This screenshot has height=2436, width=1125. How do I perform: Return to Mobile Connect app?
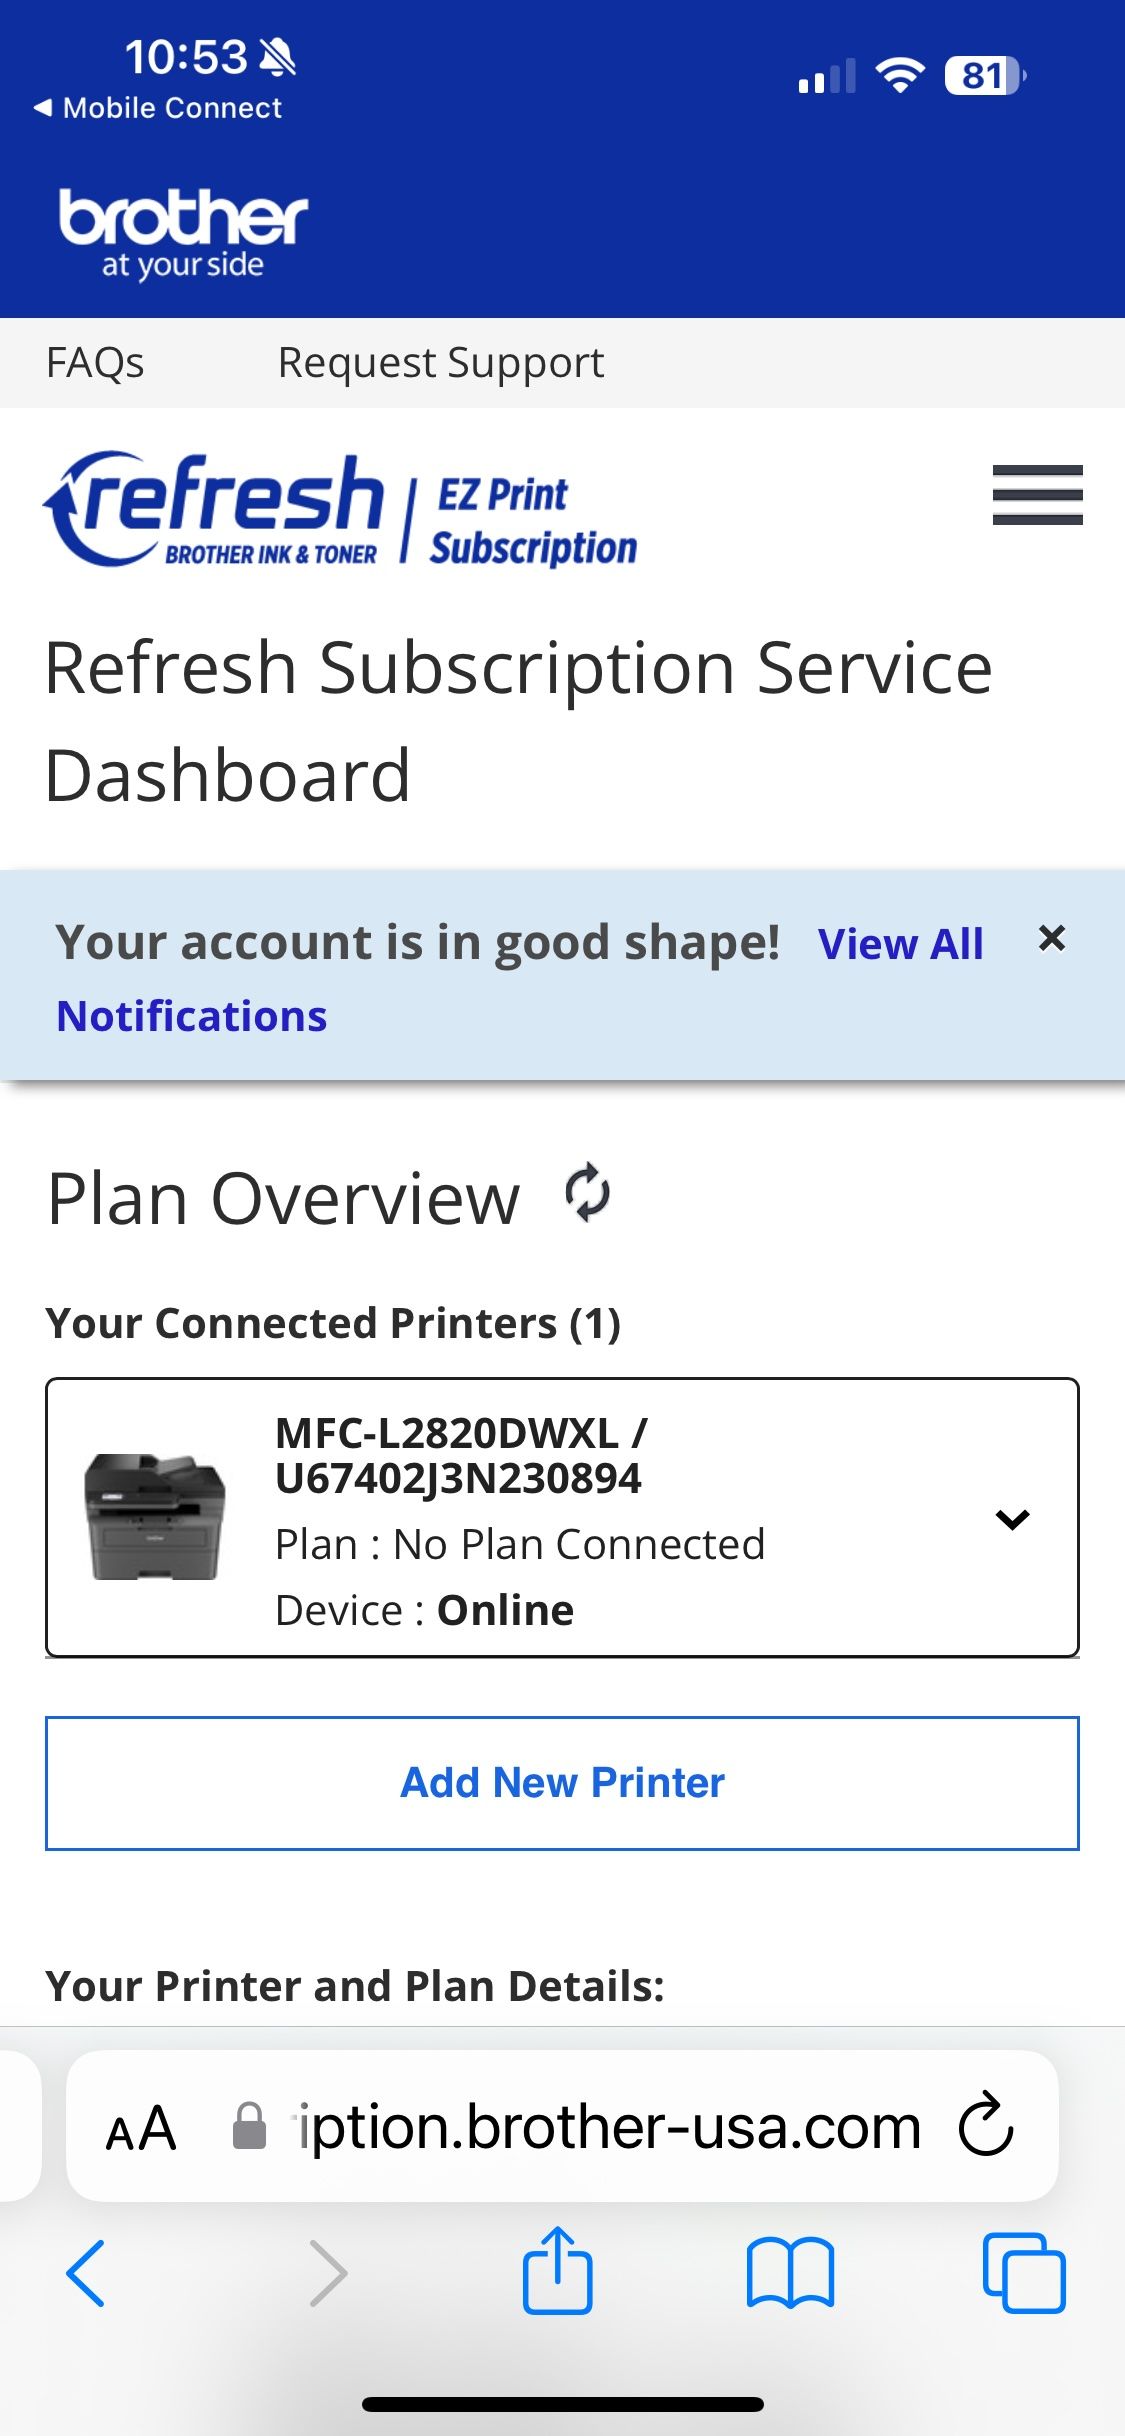pos(158,108)
